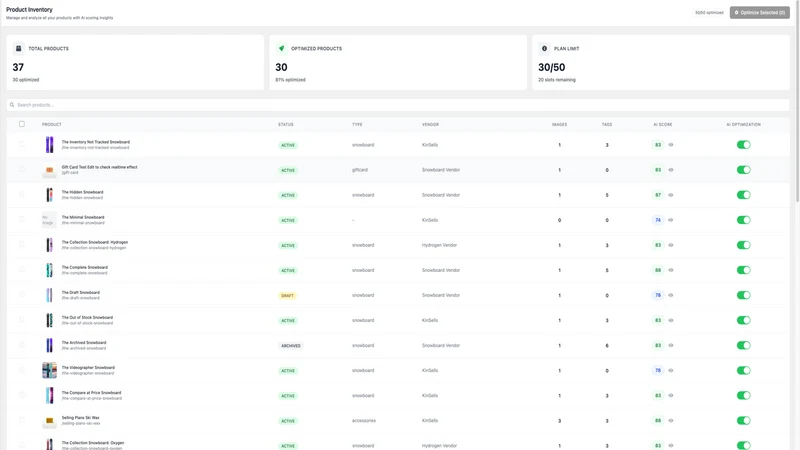View AI score details for Inventory Not Tracked Snowboard

670,145
